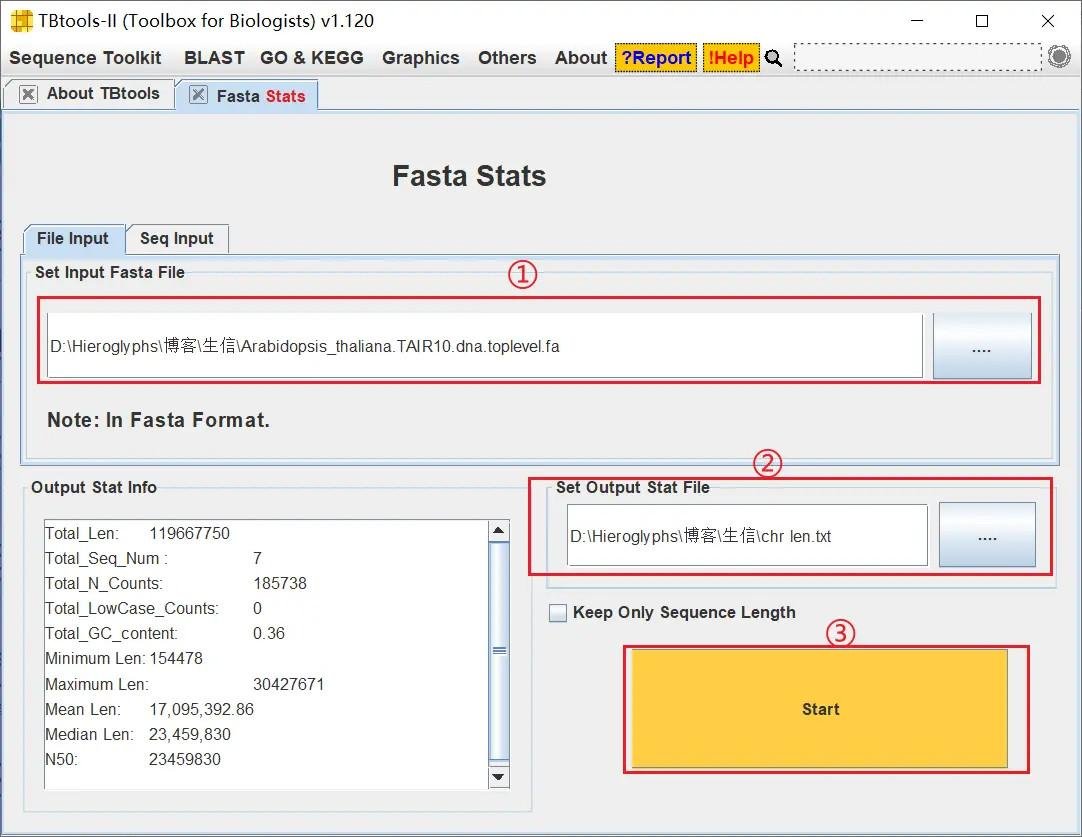
Task: Click the Note: In Fasta Format text
Action: coord(158,420)
